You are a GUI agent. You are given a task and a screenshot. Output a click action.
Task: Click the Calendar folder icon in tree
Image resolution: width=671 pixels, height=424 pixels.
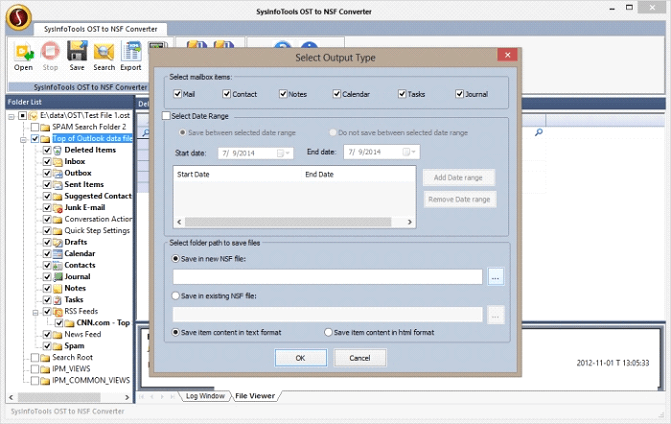click(57, 254)
